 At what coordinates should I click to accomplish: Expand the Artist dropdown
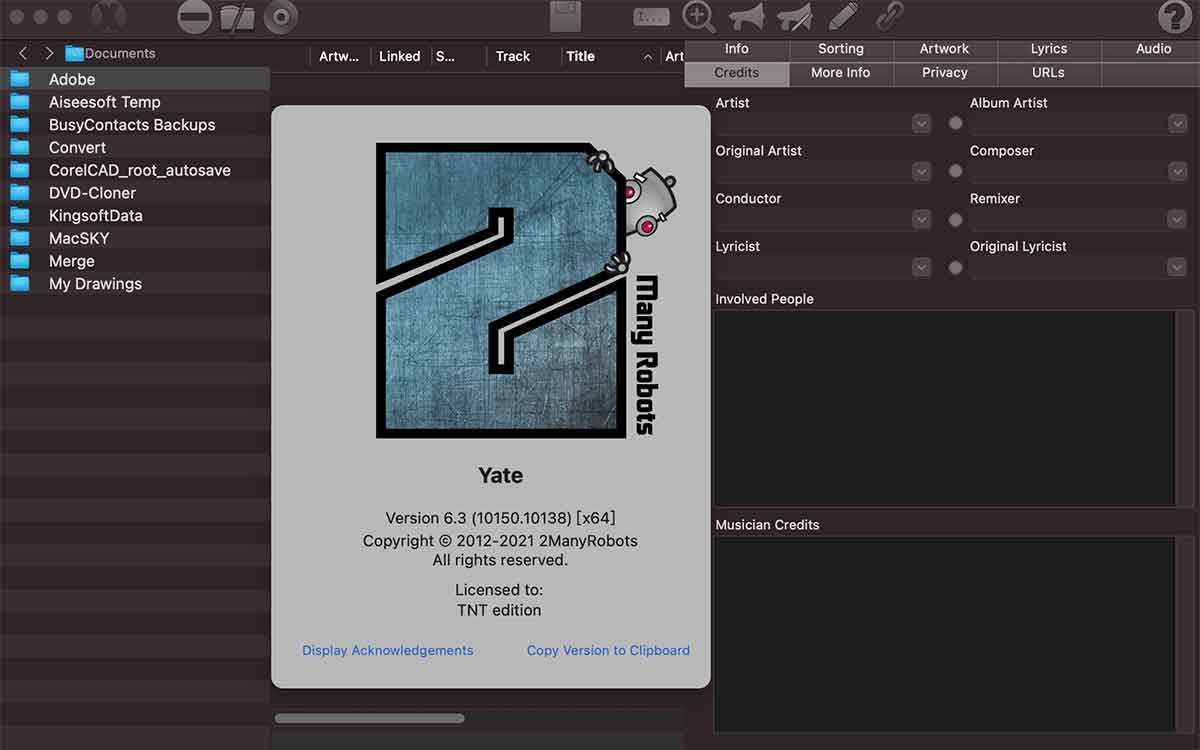click(x=921, y=124)
